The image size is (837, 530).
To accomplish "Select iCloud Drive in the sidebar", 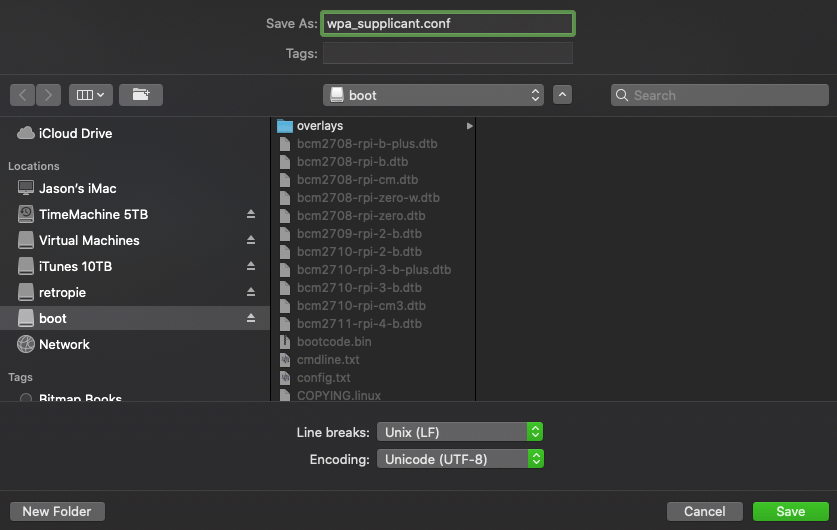I will [x=75, y=133].
